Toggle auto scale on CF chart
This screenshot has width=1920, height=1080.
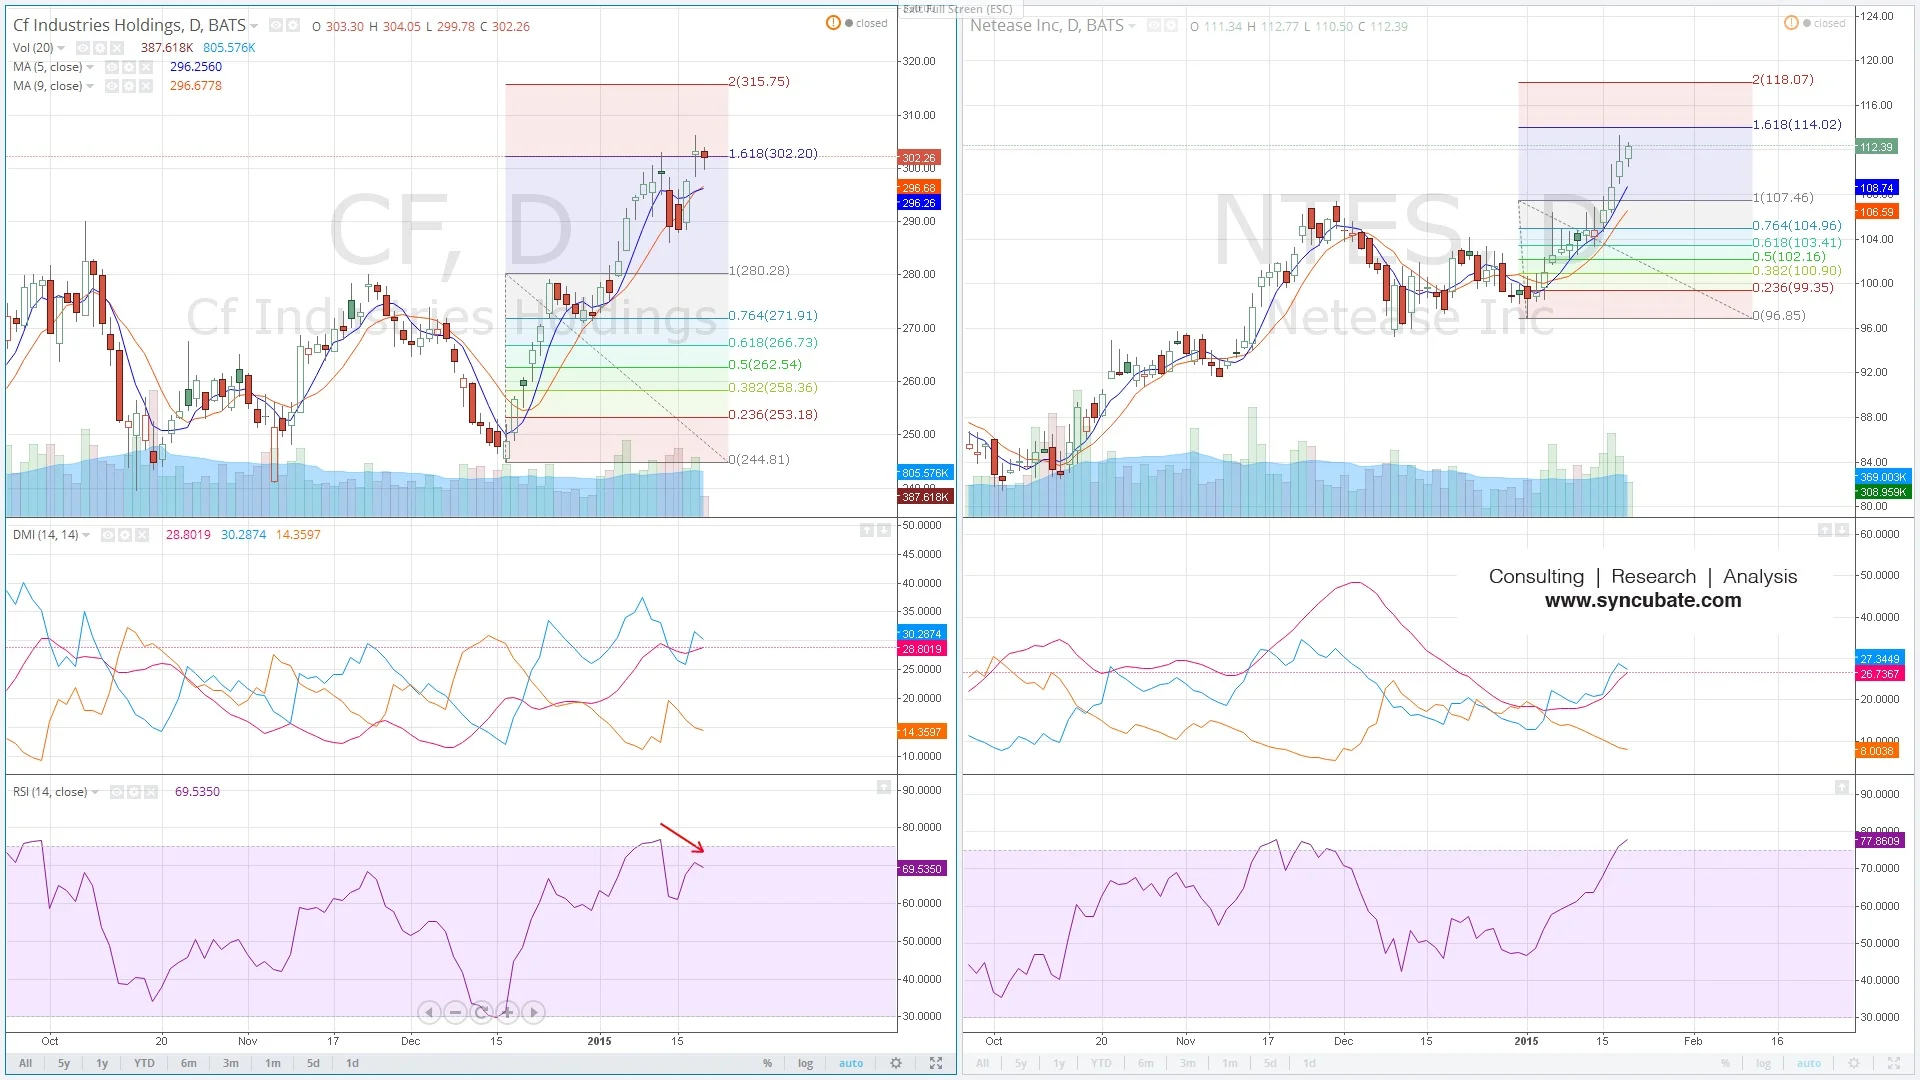click(x=851, y=1063)
